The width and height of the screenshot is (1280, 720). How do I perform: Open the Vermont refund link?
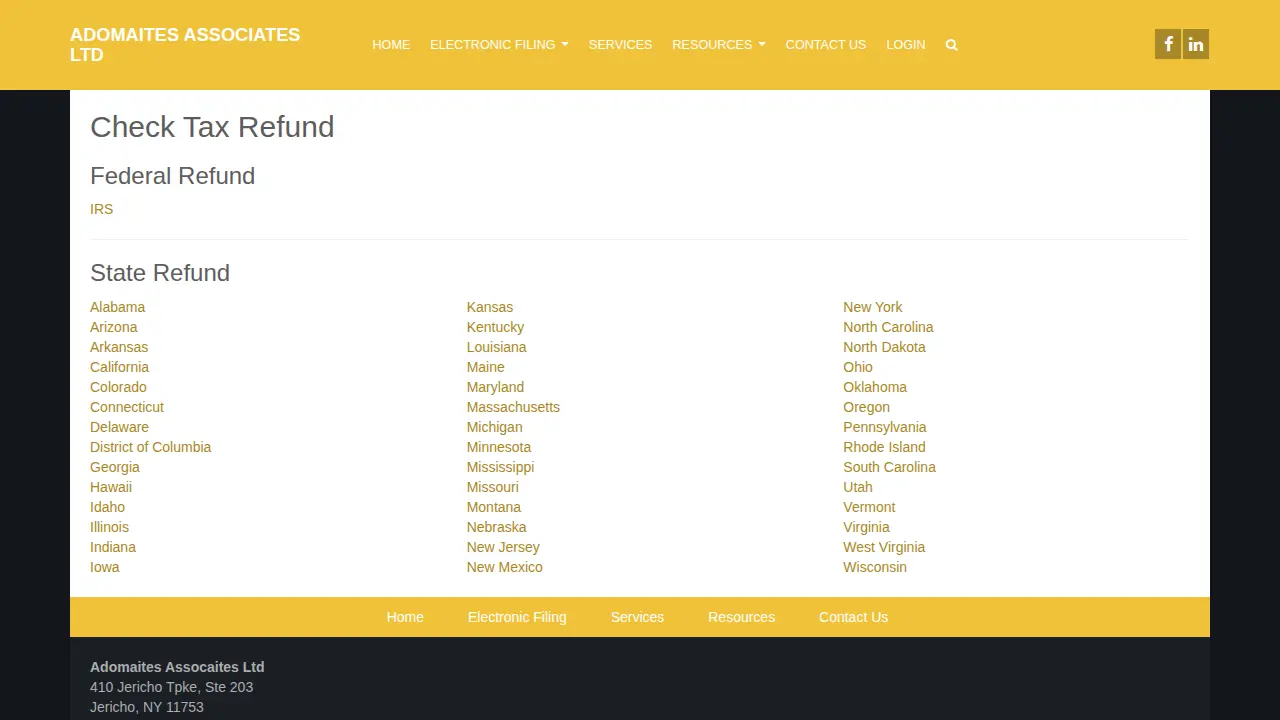pyautogui.click(x=869, y=507)
